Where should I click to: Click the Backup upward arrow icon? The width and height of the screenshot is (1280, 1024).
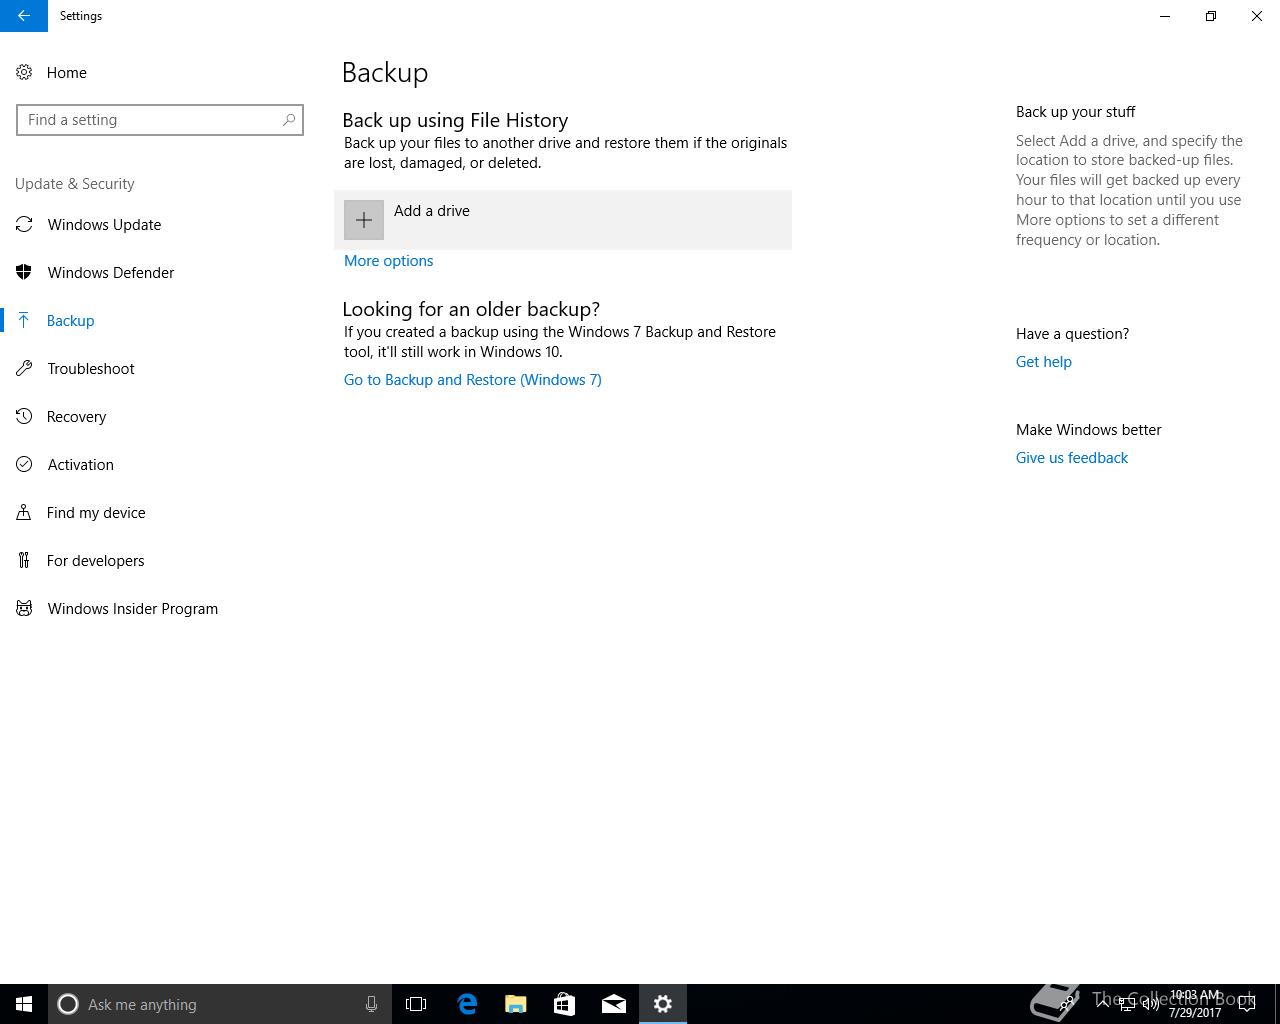coord(24,320)
